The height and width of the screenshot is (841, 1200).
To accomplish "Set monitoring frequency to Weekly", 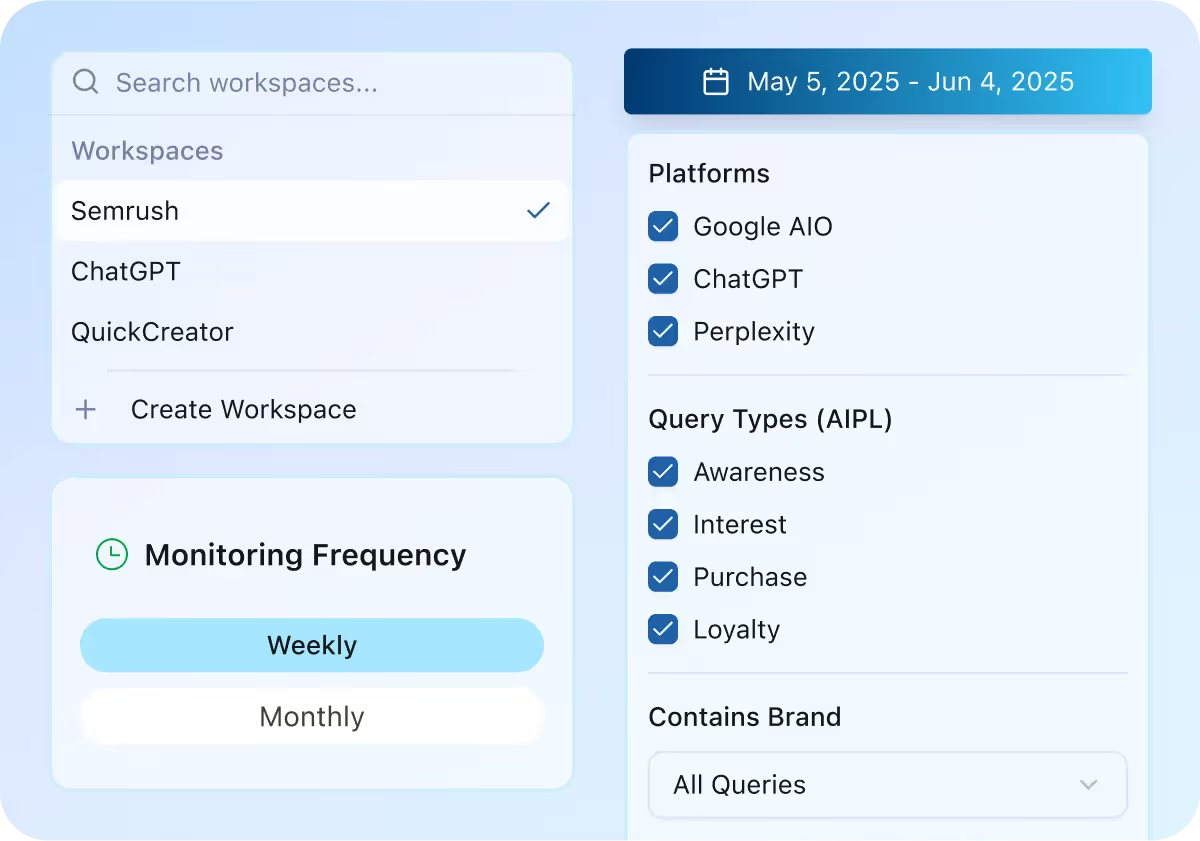I will 312,645.
